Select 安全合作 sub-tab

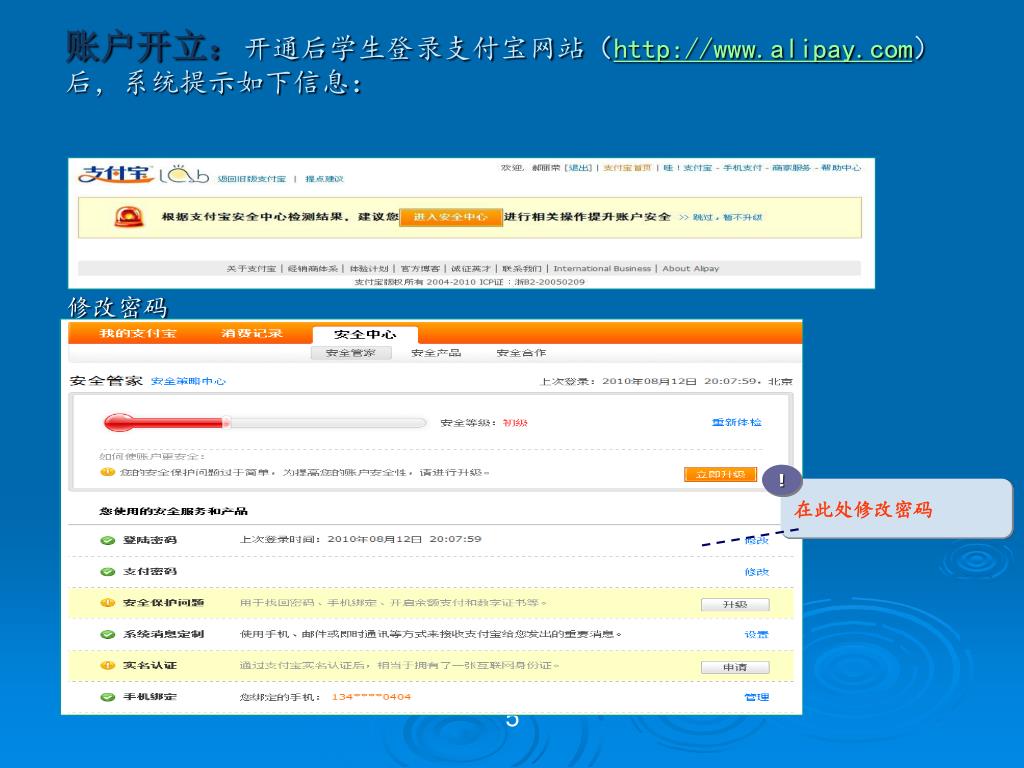(521, 353)
